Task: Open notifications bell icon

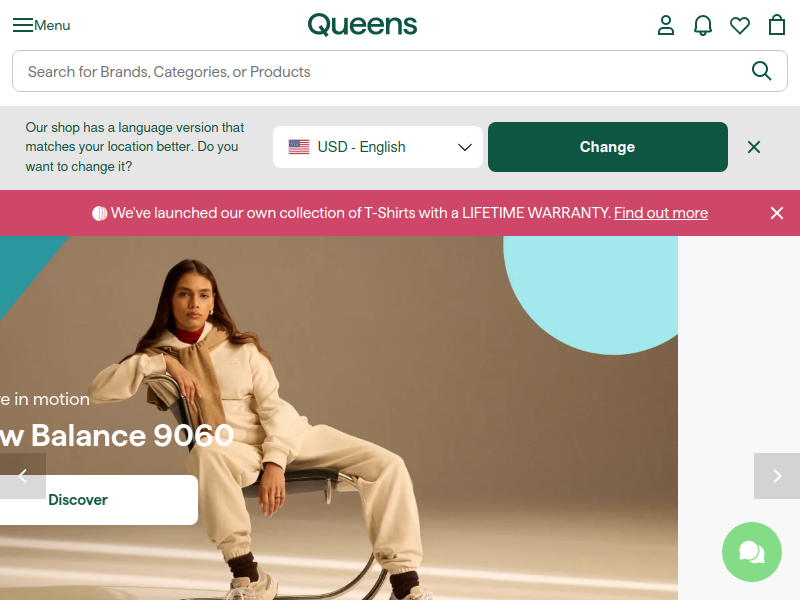Action: tap(703, 25)
